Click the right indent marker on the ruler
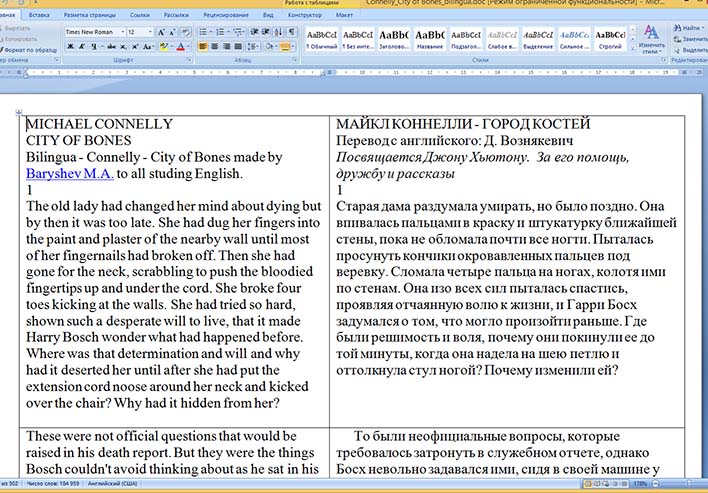Viewport: 708px width, 493px height. pos(323,73)
